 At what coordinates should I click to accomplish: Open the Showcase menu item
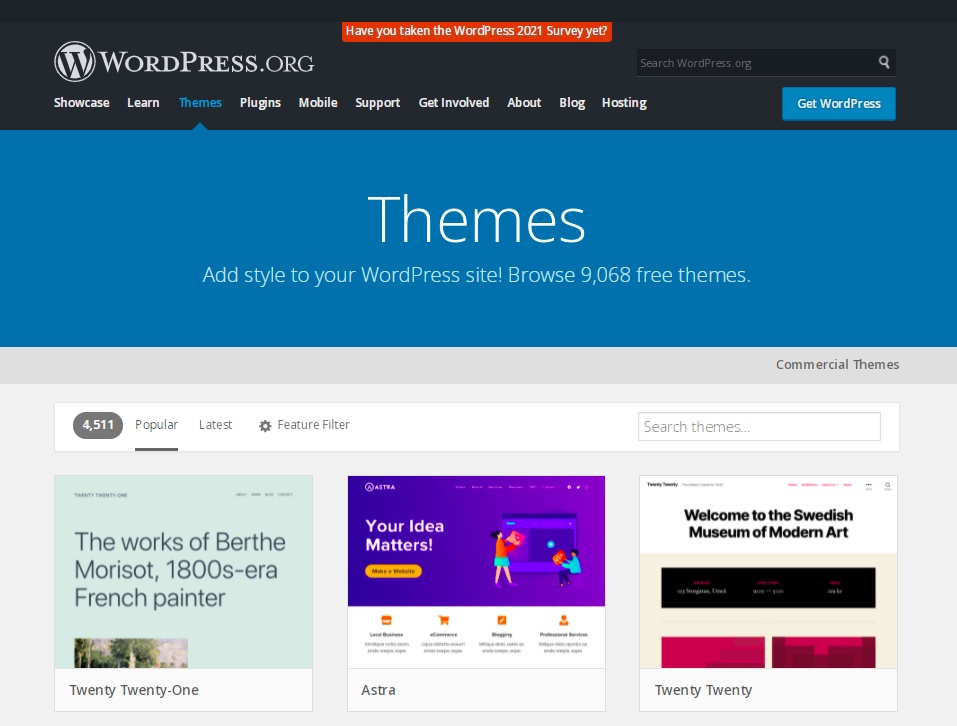tap(81, 103)
